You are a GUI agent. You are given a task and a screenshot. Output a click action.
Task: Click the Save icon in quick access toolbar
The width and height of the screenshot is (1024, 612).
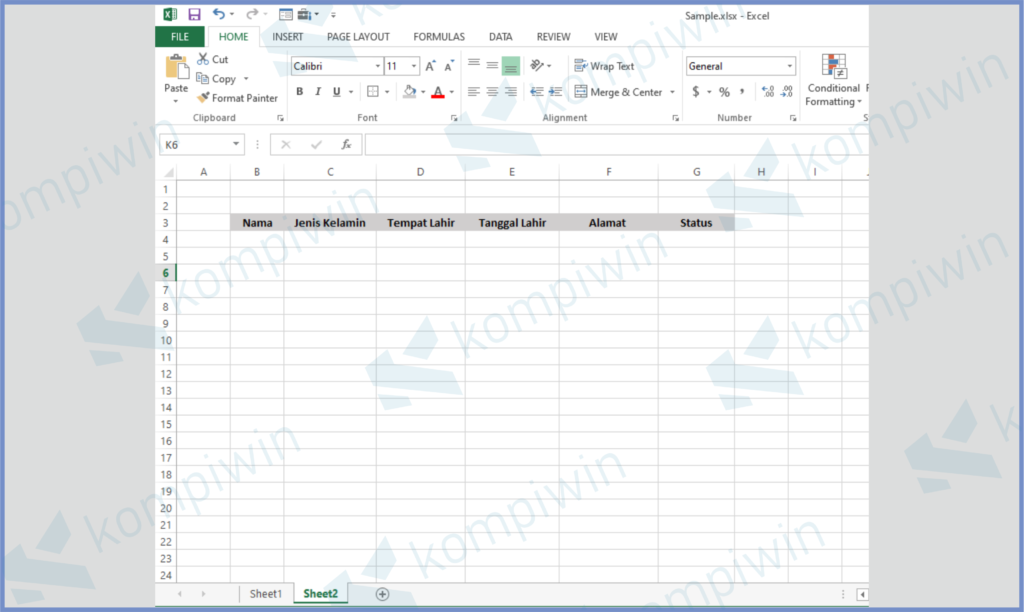click(x=194, y=15)
